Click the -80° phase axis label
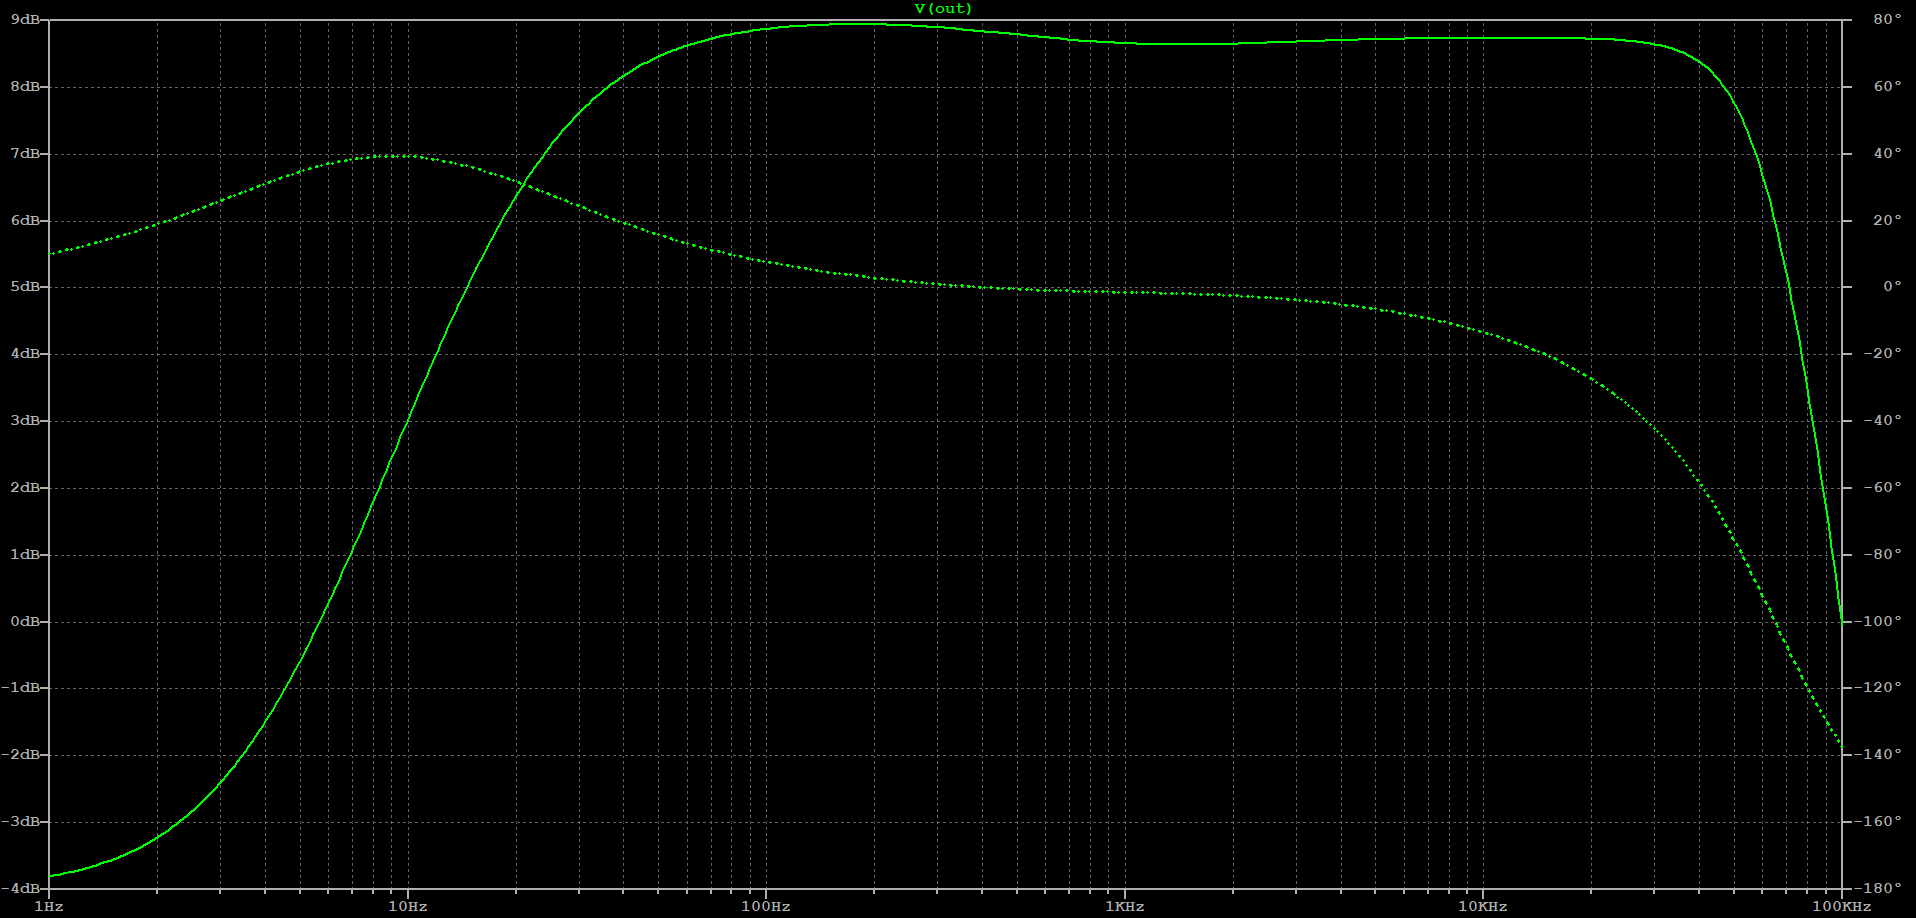The width and height of the screenshot is (1916, 918). click(x=1883, y=554)
